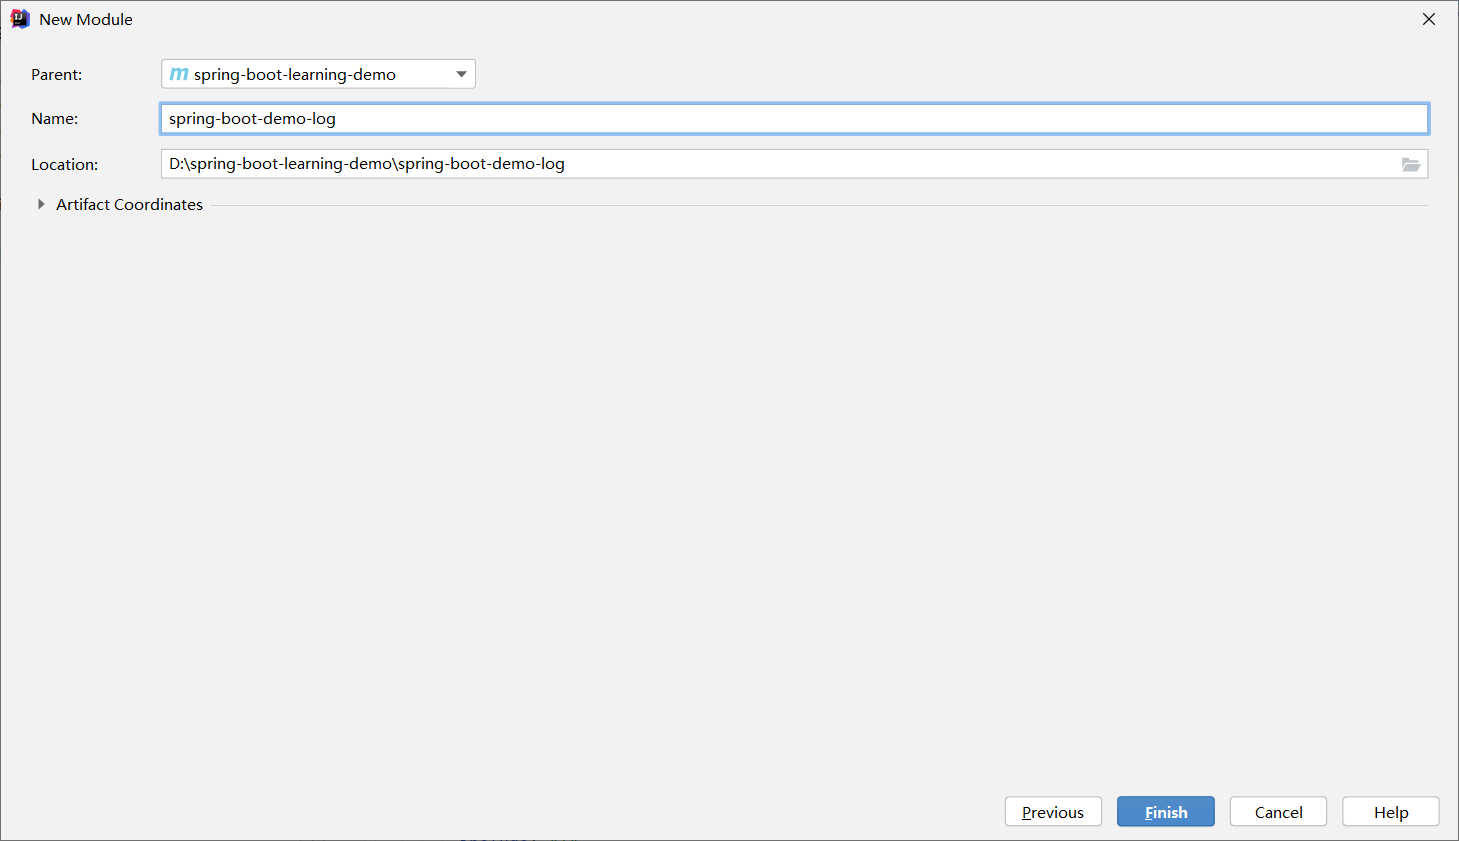This screenshot has height=841, width=1459.
Task: Click the "Location:" label
Action: click(x=65, y=165)
